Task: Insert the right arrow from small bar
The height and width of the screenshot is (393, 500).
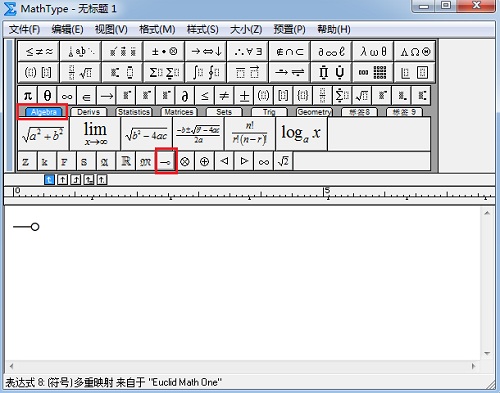Action: pyautogui.click(x=107, y=96)
